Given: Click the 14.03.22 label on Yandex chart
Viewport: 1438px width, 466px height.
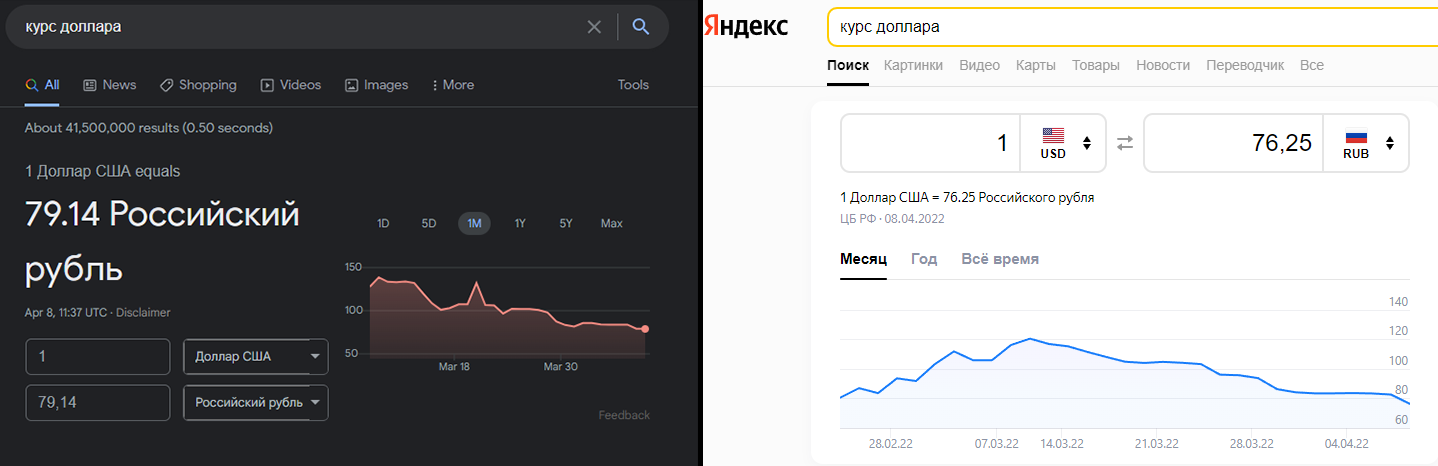Looking at the screenshot, I should [1062, 443].
